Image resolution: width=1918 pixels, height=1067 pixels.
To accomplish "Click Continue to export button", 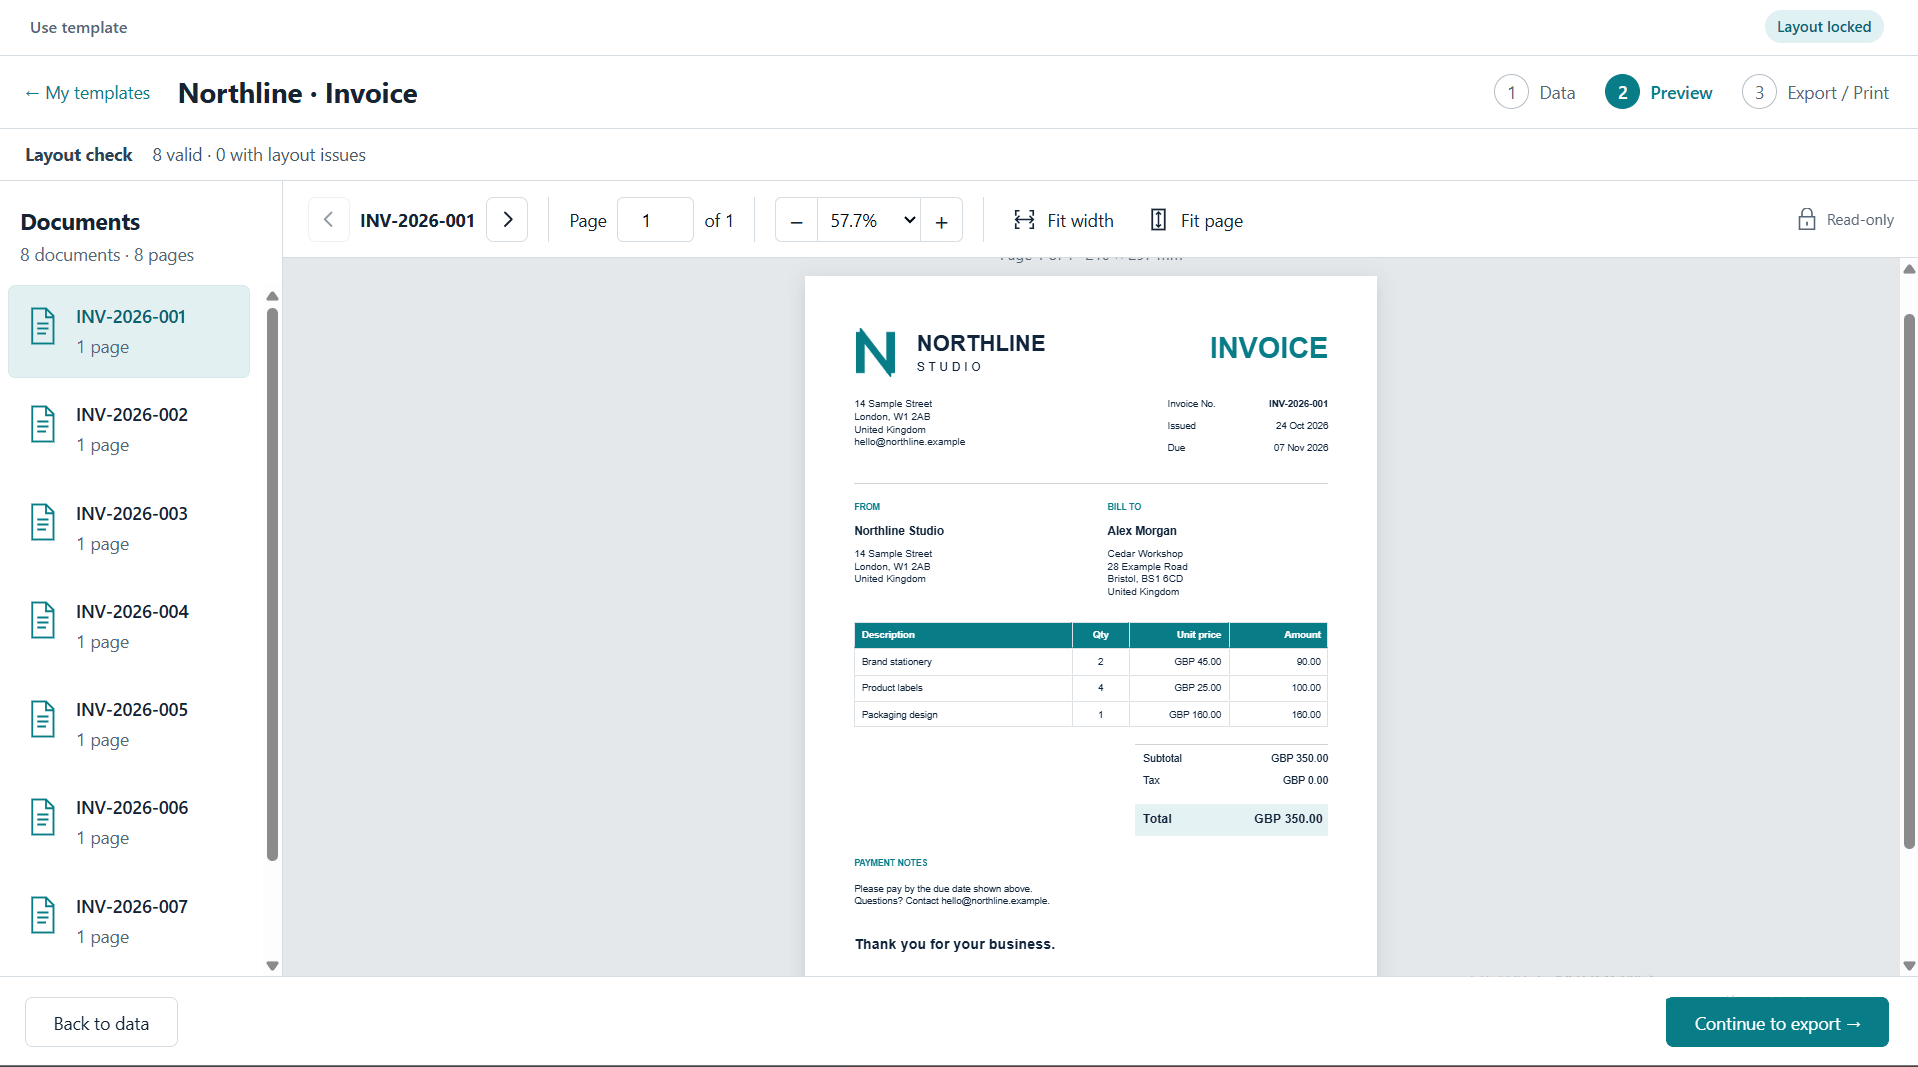I will click(x=1777, y=1023).
